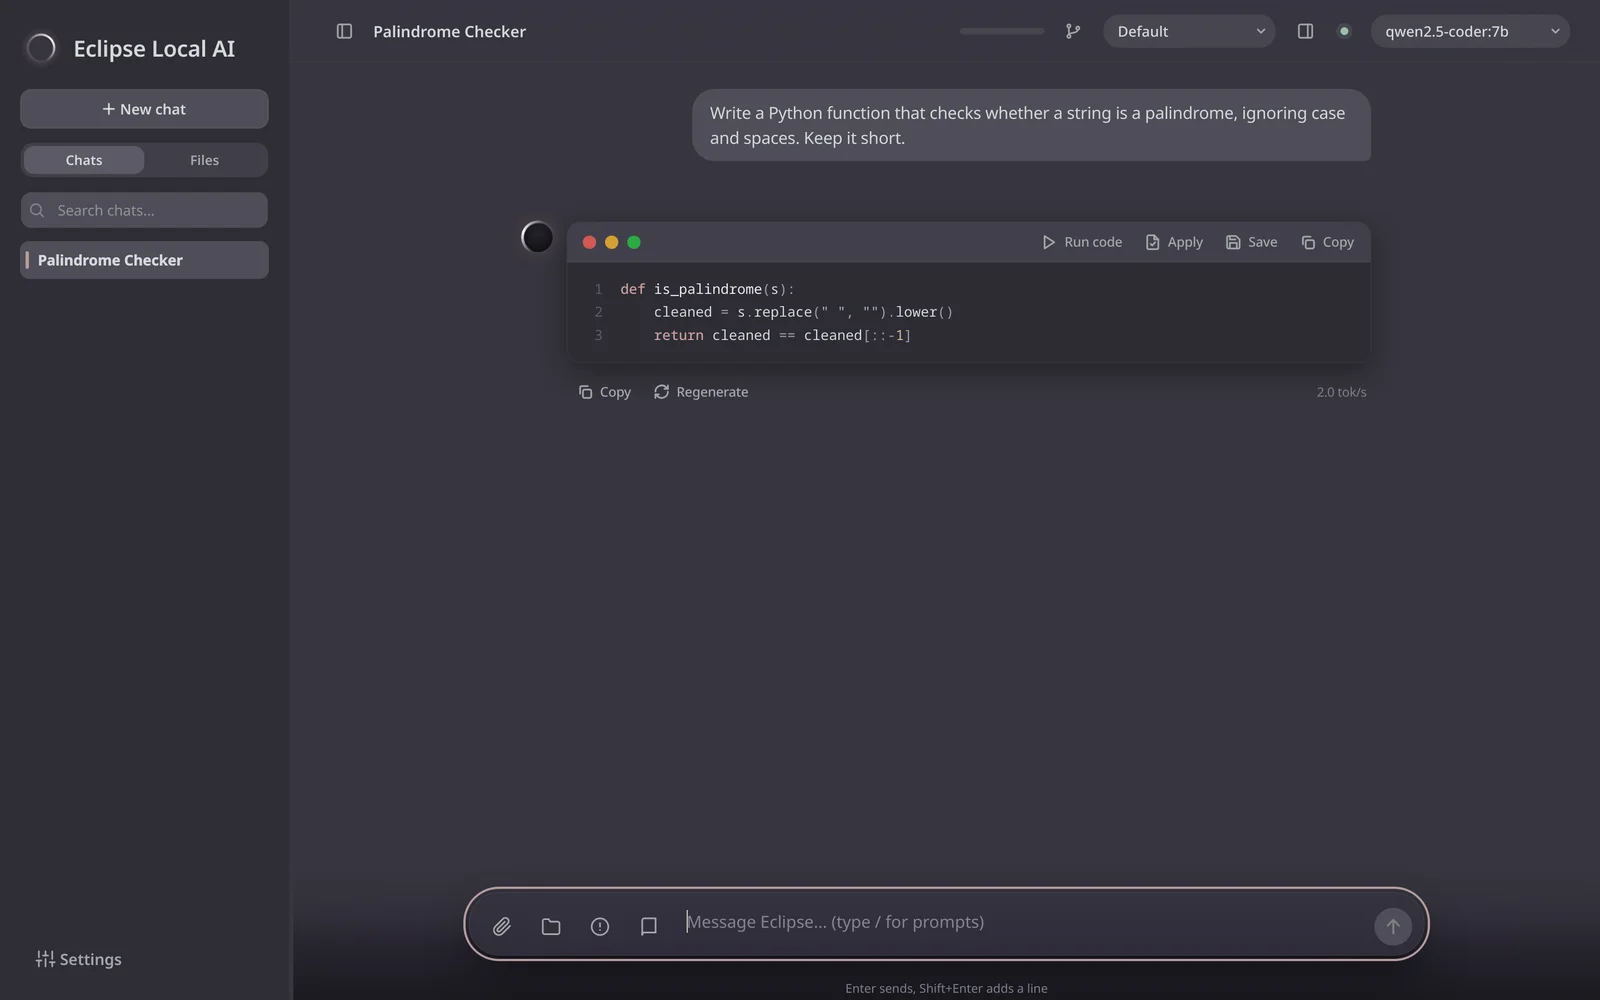Click the Palindrome Checker title in header
Screen dimensions: 1600x1000
tap(449, 31)
